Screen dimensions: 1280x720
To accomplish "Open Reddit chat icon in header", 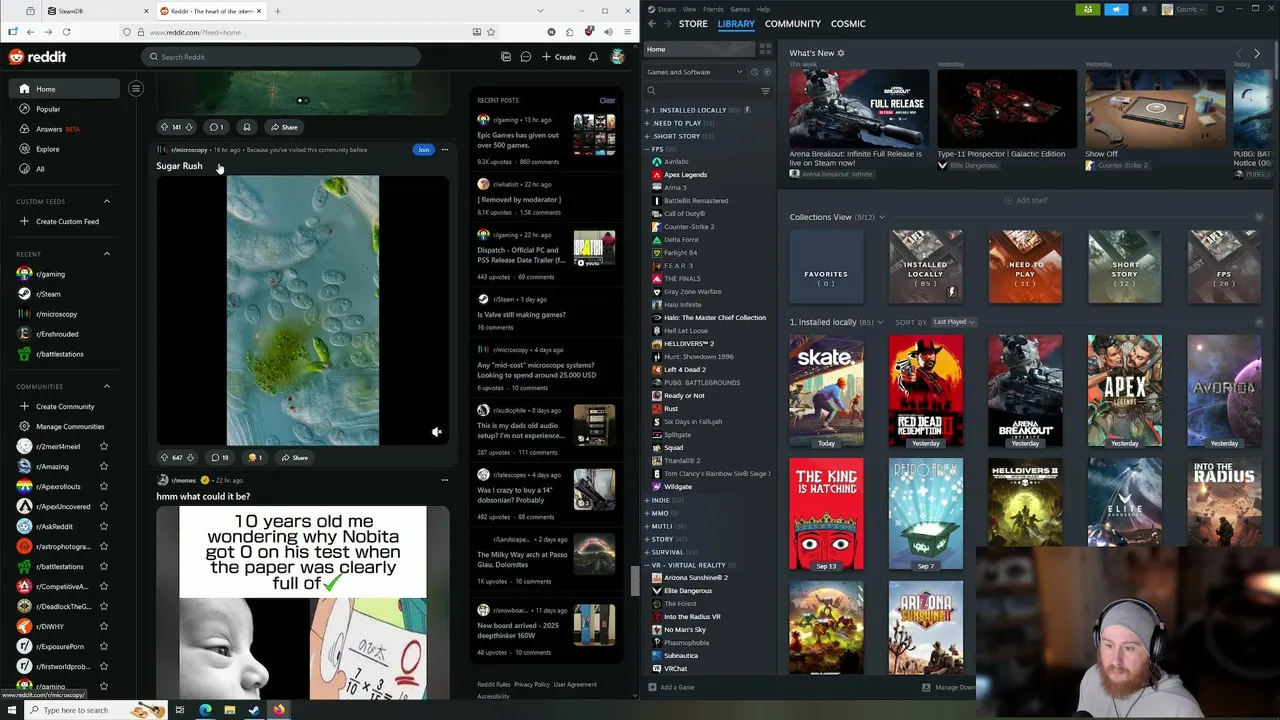I will coord(525,57).
